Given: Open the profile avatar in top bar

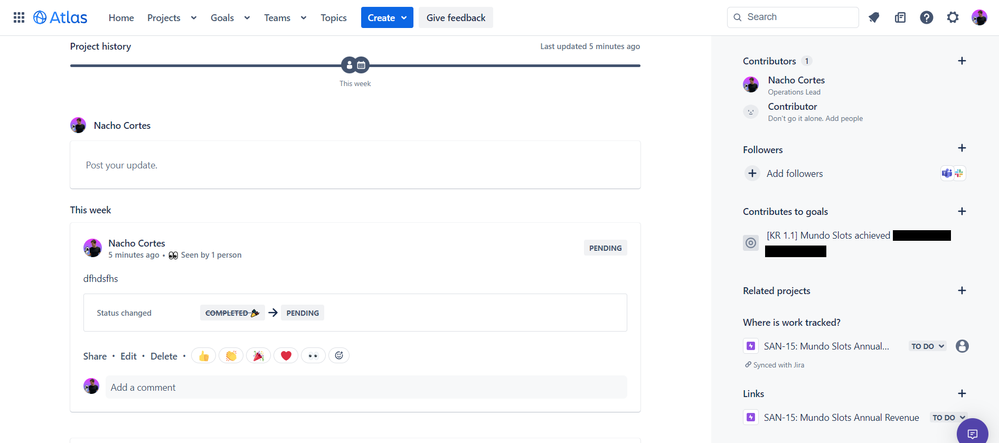Looking at the screenshot, I should point(979,18).
